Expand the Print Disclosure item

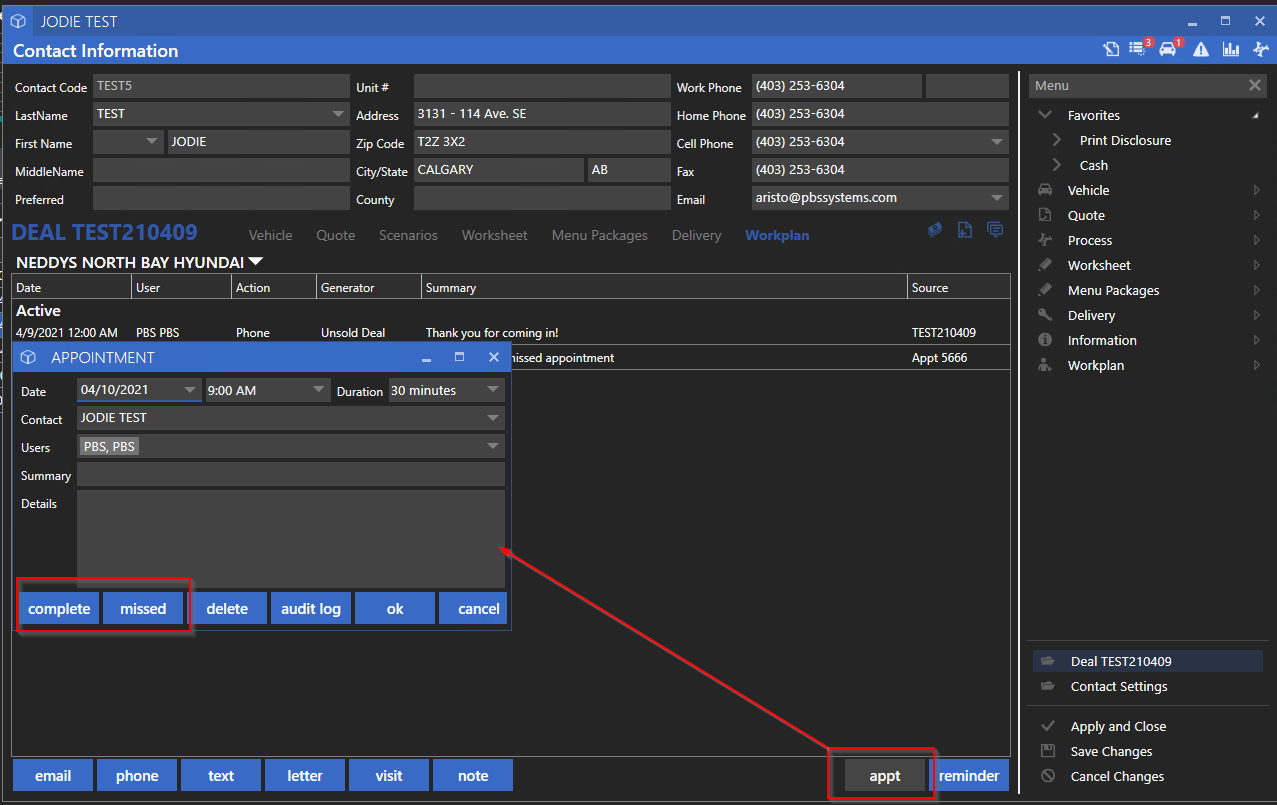1058,140
